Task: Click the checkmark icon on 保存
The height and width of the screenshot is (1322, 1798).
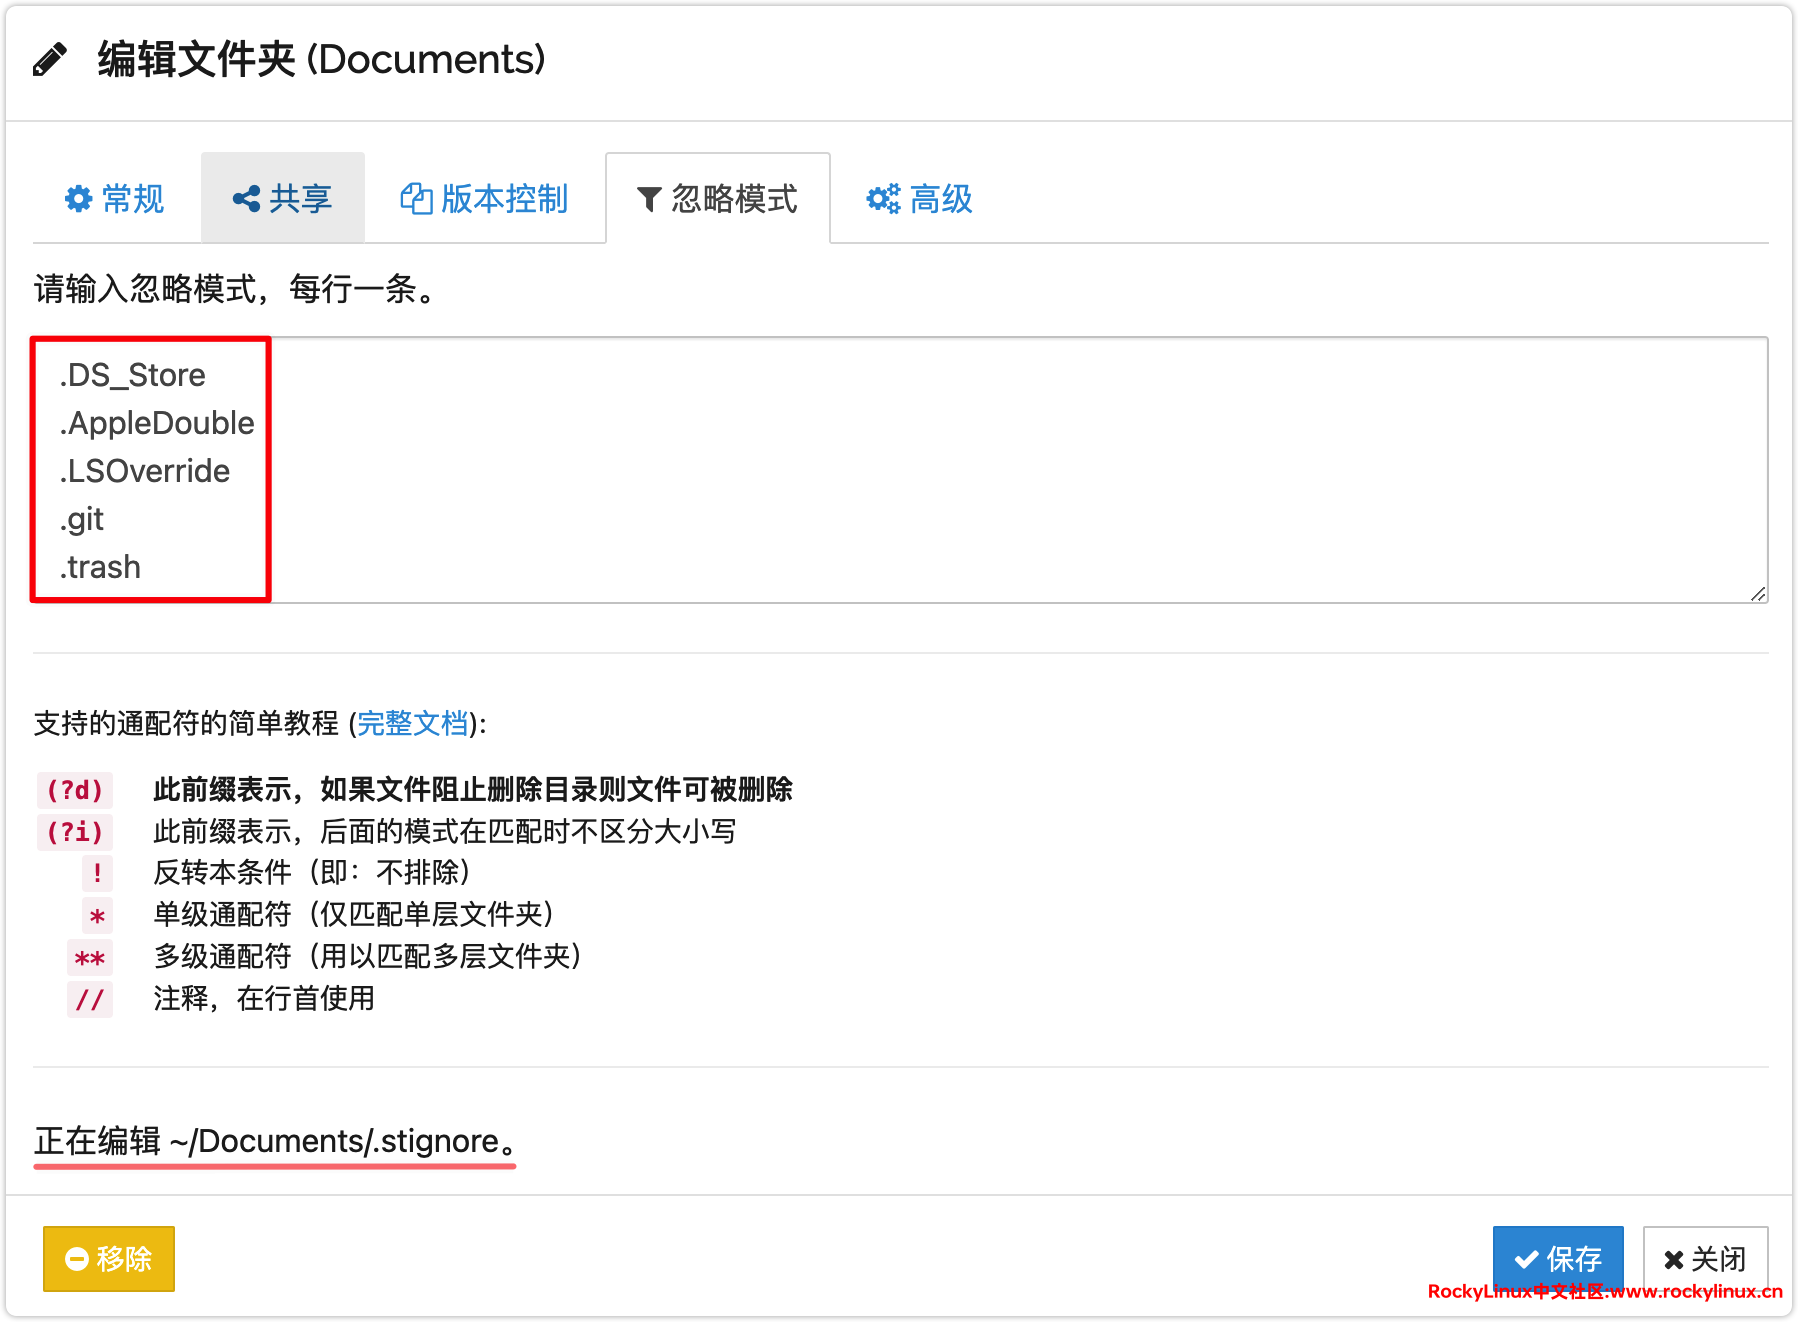Action: point(1526,1260)
